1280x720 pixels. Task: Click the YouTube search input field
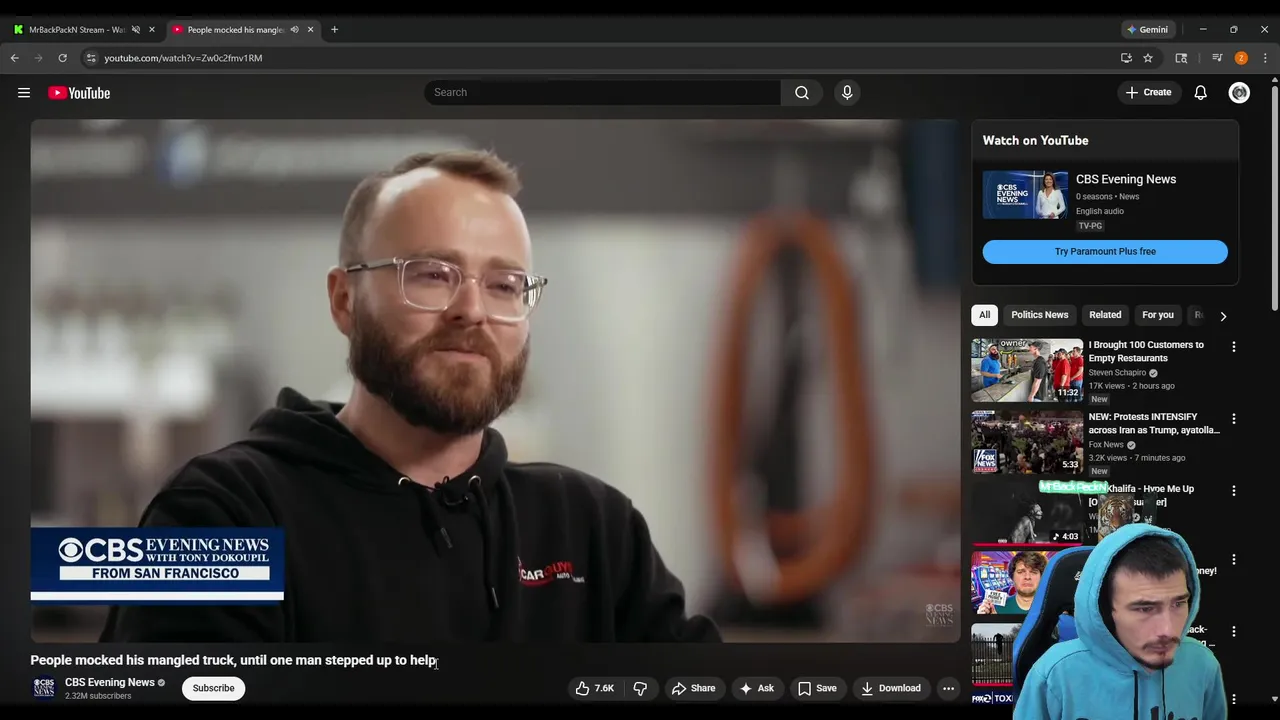tap(602, 92)
